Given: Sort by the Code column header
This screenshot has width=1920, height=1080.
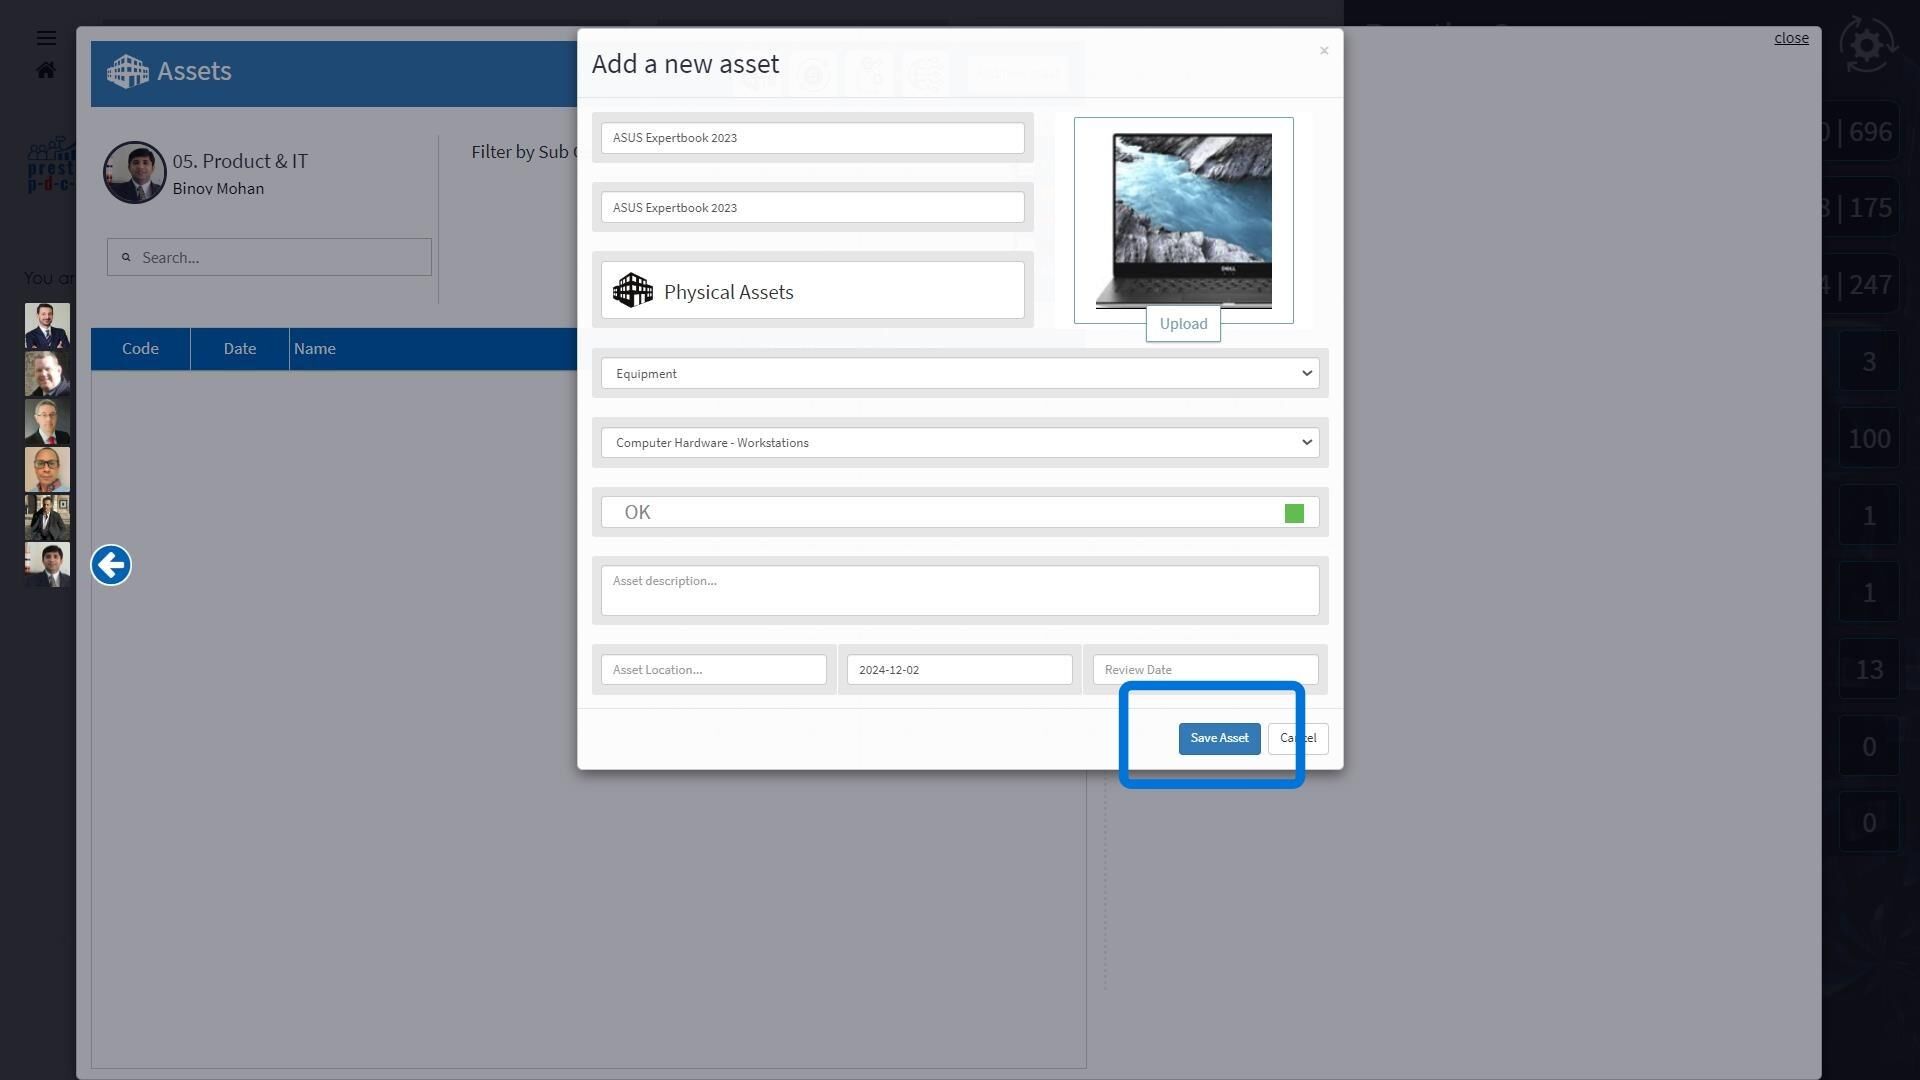Looking at the screenshot, I should click(x=140, y=349).
